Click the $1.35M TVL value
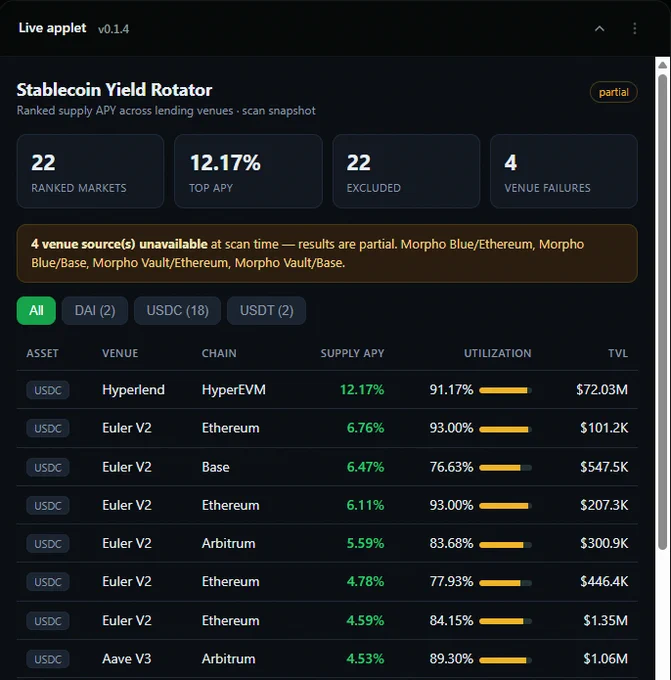The height and width of the screenshot is (680, 671). pos(606,621)
